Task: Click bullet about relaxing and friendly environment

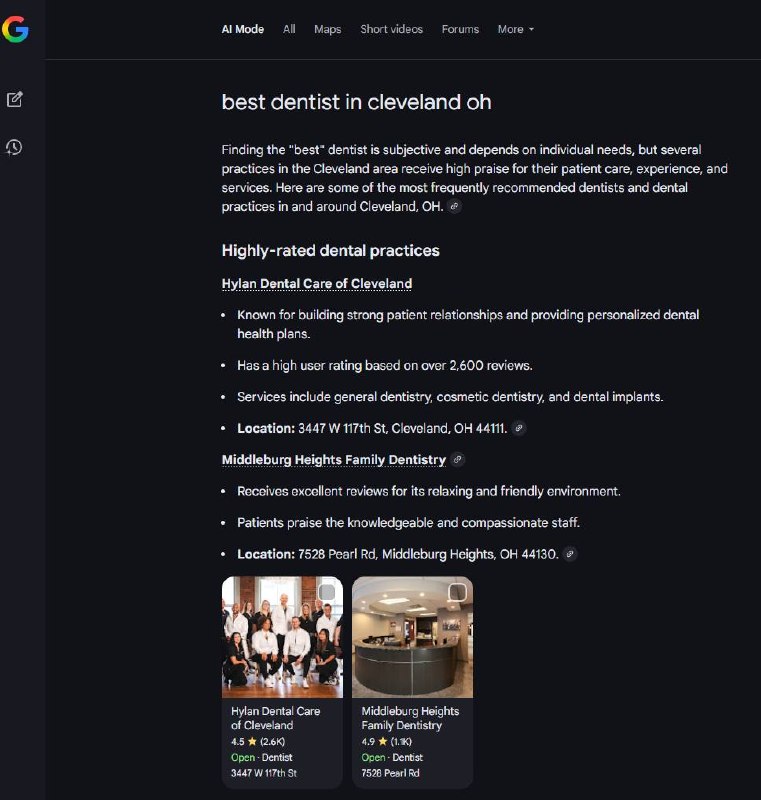Action: pos(428,491)
